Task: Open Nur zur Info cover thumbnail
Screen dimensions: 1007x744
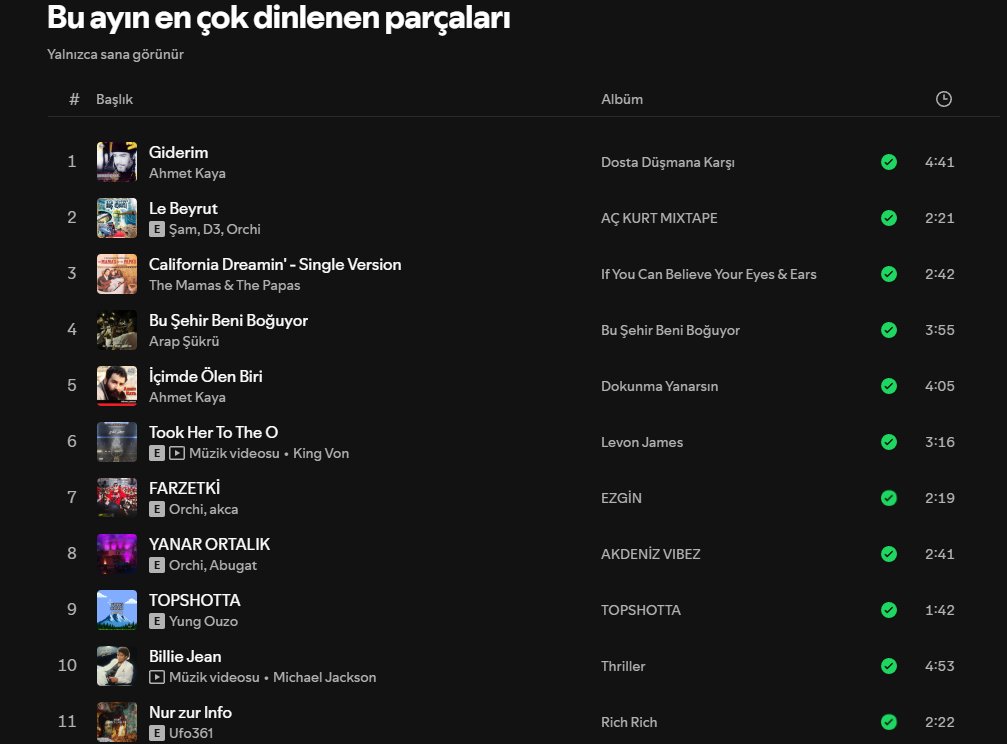Action: tap(117, 722)
